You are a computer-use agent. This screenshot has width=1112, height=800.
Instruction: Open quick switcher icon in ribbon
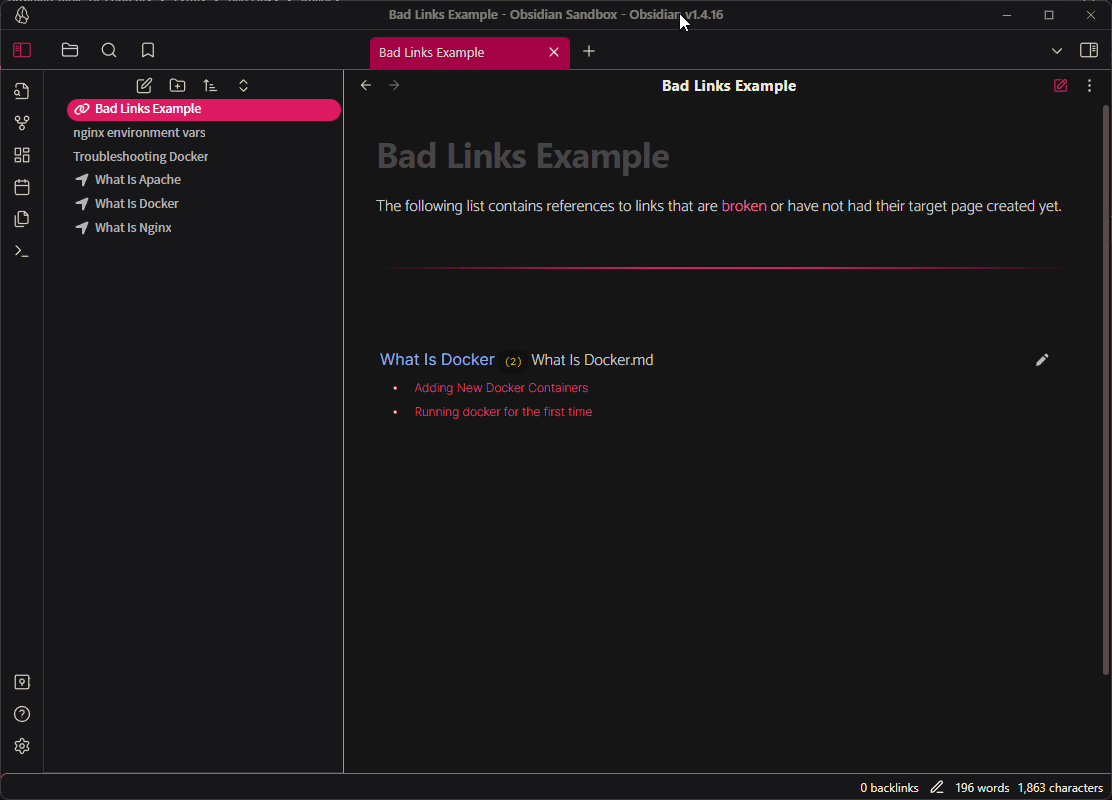(x=22, y=91)
